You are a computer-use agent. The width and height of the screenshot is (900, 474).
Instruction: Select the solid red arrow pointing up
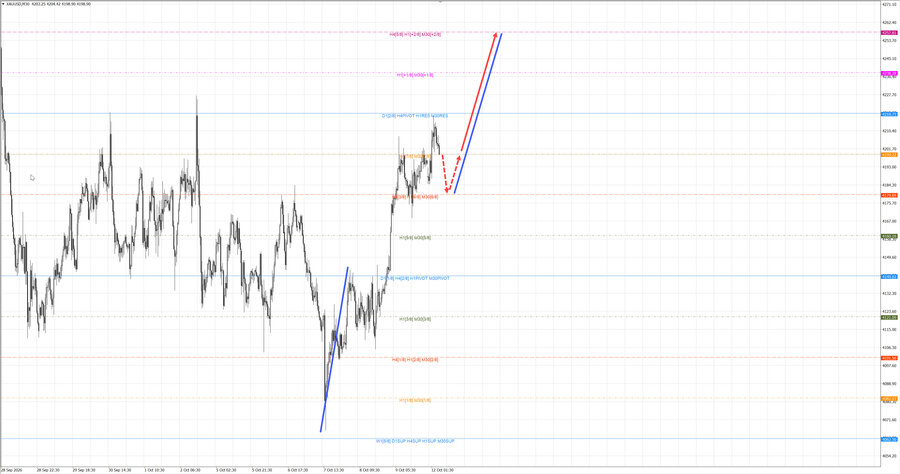click(x=479, y=92)
